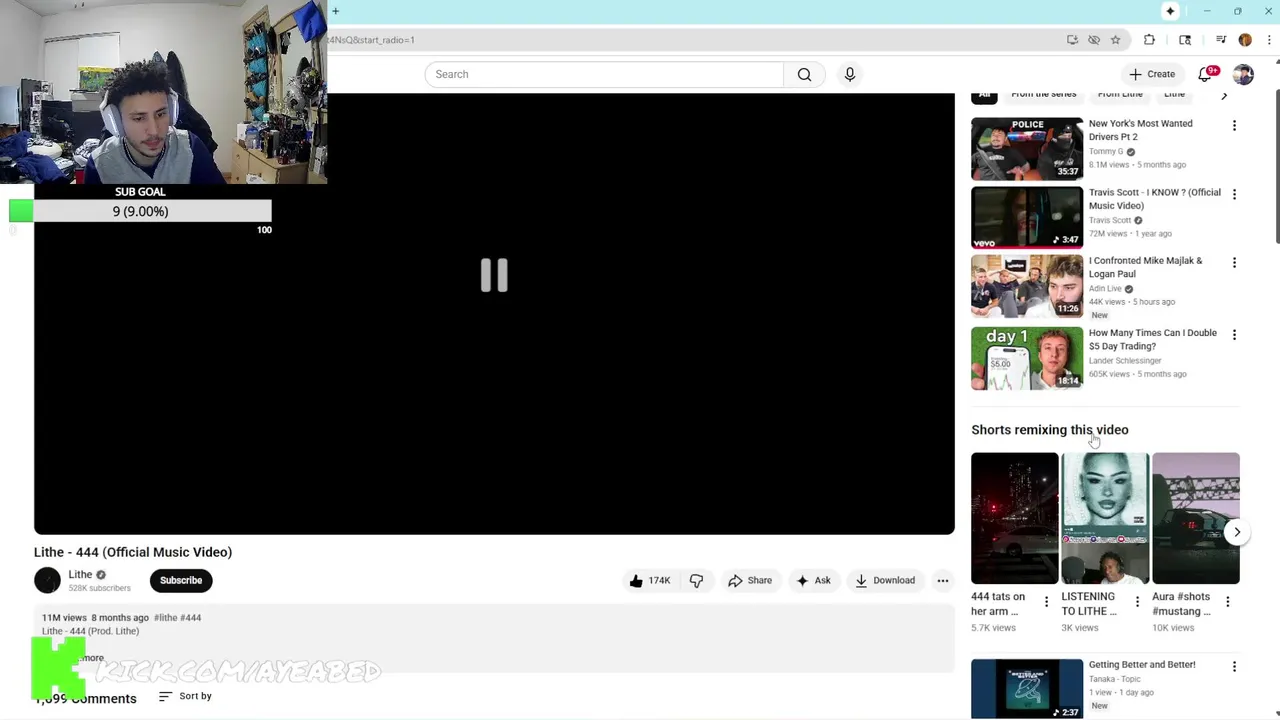Open the Aura #shots #mustang short
The height and width of the screenshot is (720, 1280).
[x=1196, y=518]
